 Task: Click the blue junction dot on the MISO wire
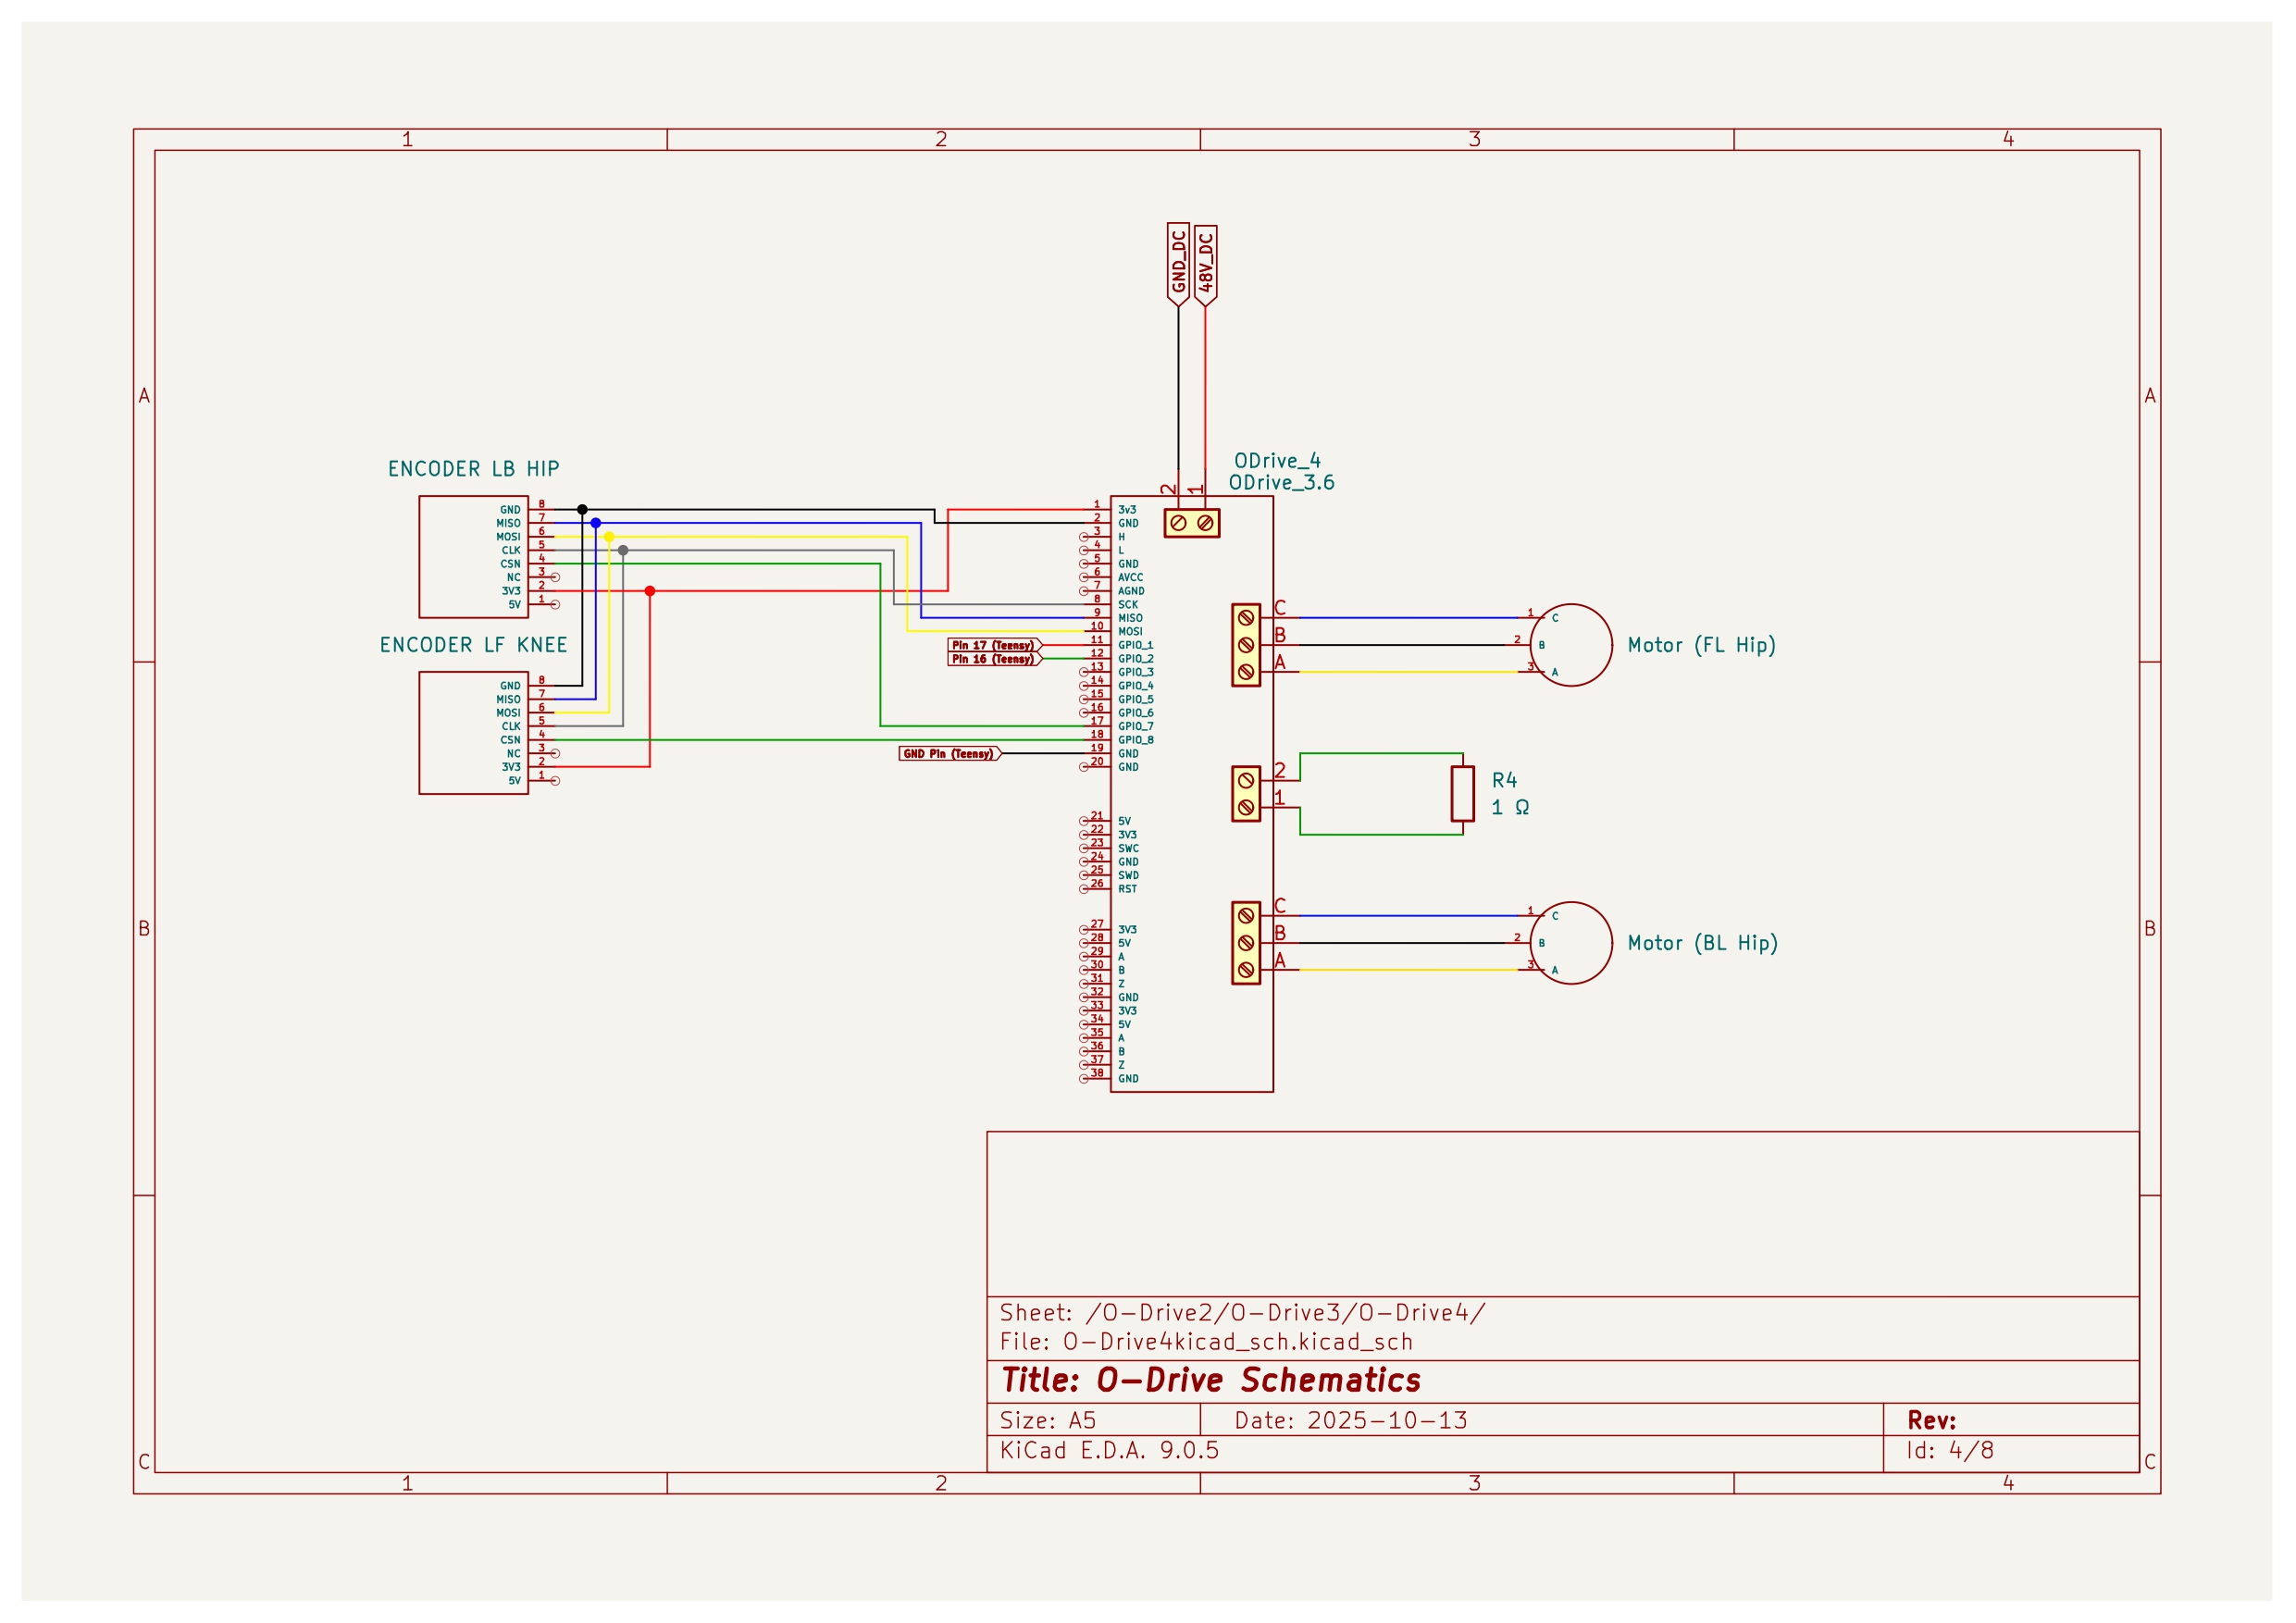point(595,523)
